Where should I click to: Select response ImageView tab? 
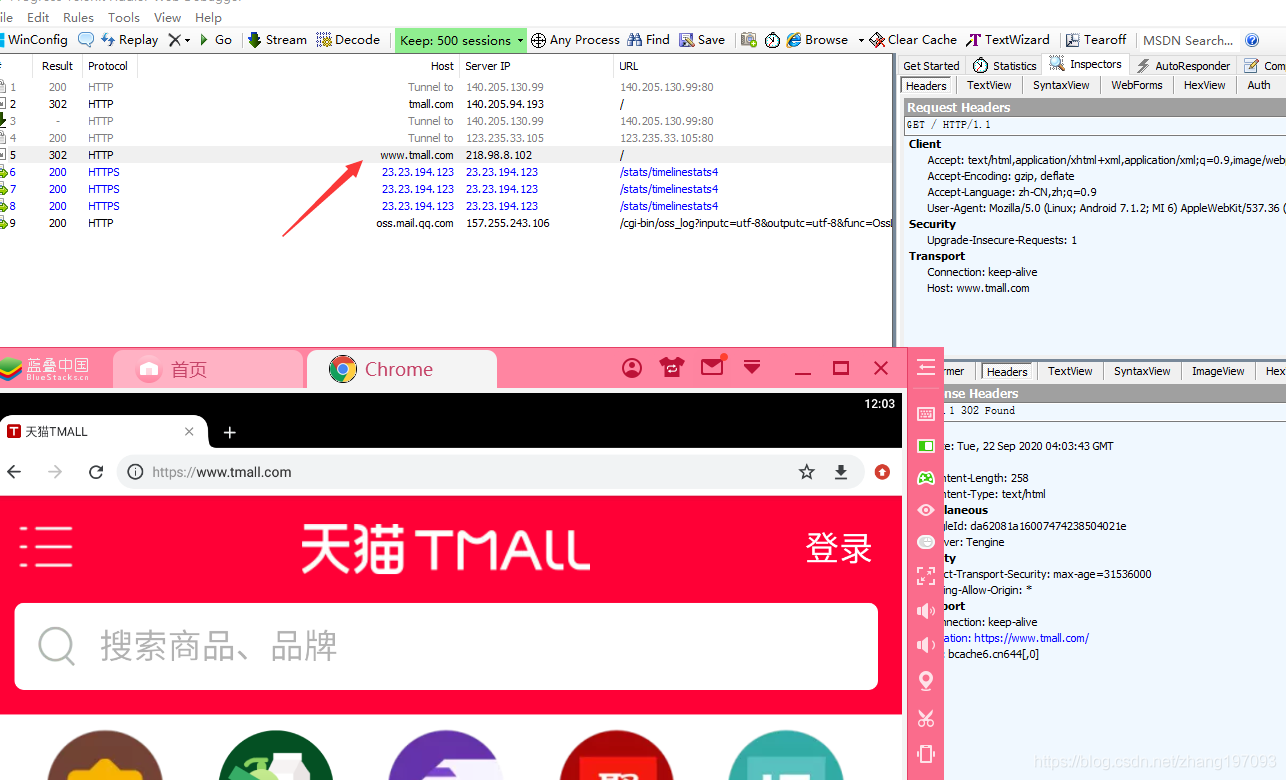pos(1218,371)
